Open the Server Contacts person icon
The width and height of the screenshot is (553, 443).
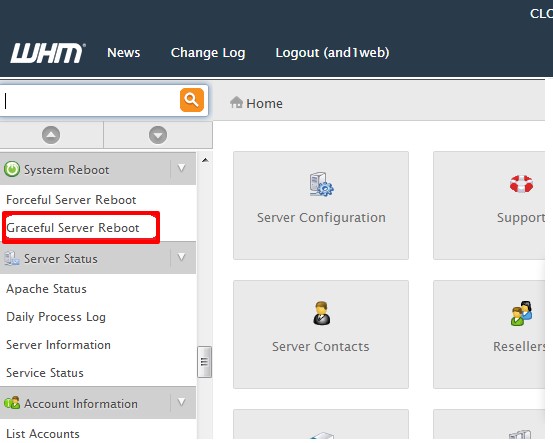pyautogui.click(x=321, y=313)
